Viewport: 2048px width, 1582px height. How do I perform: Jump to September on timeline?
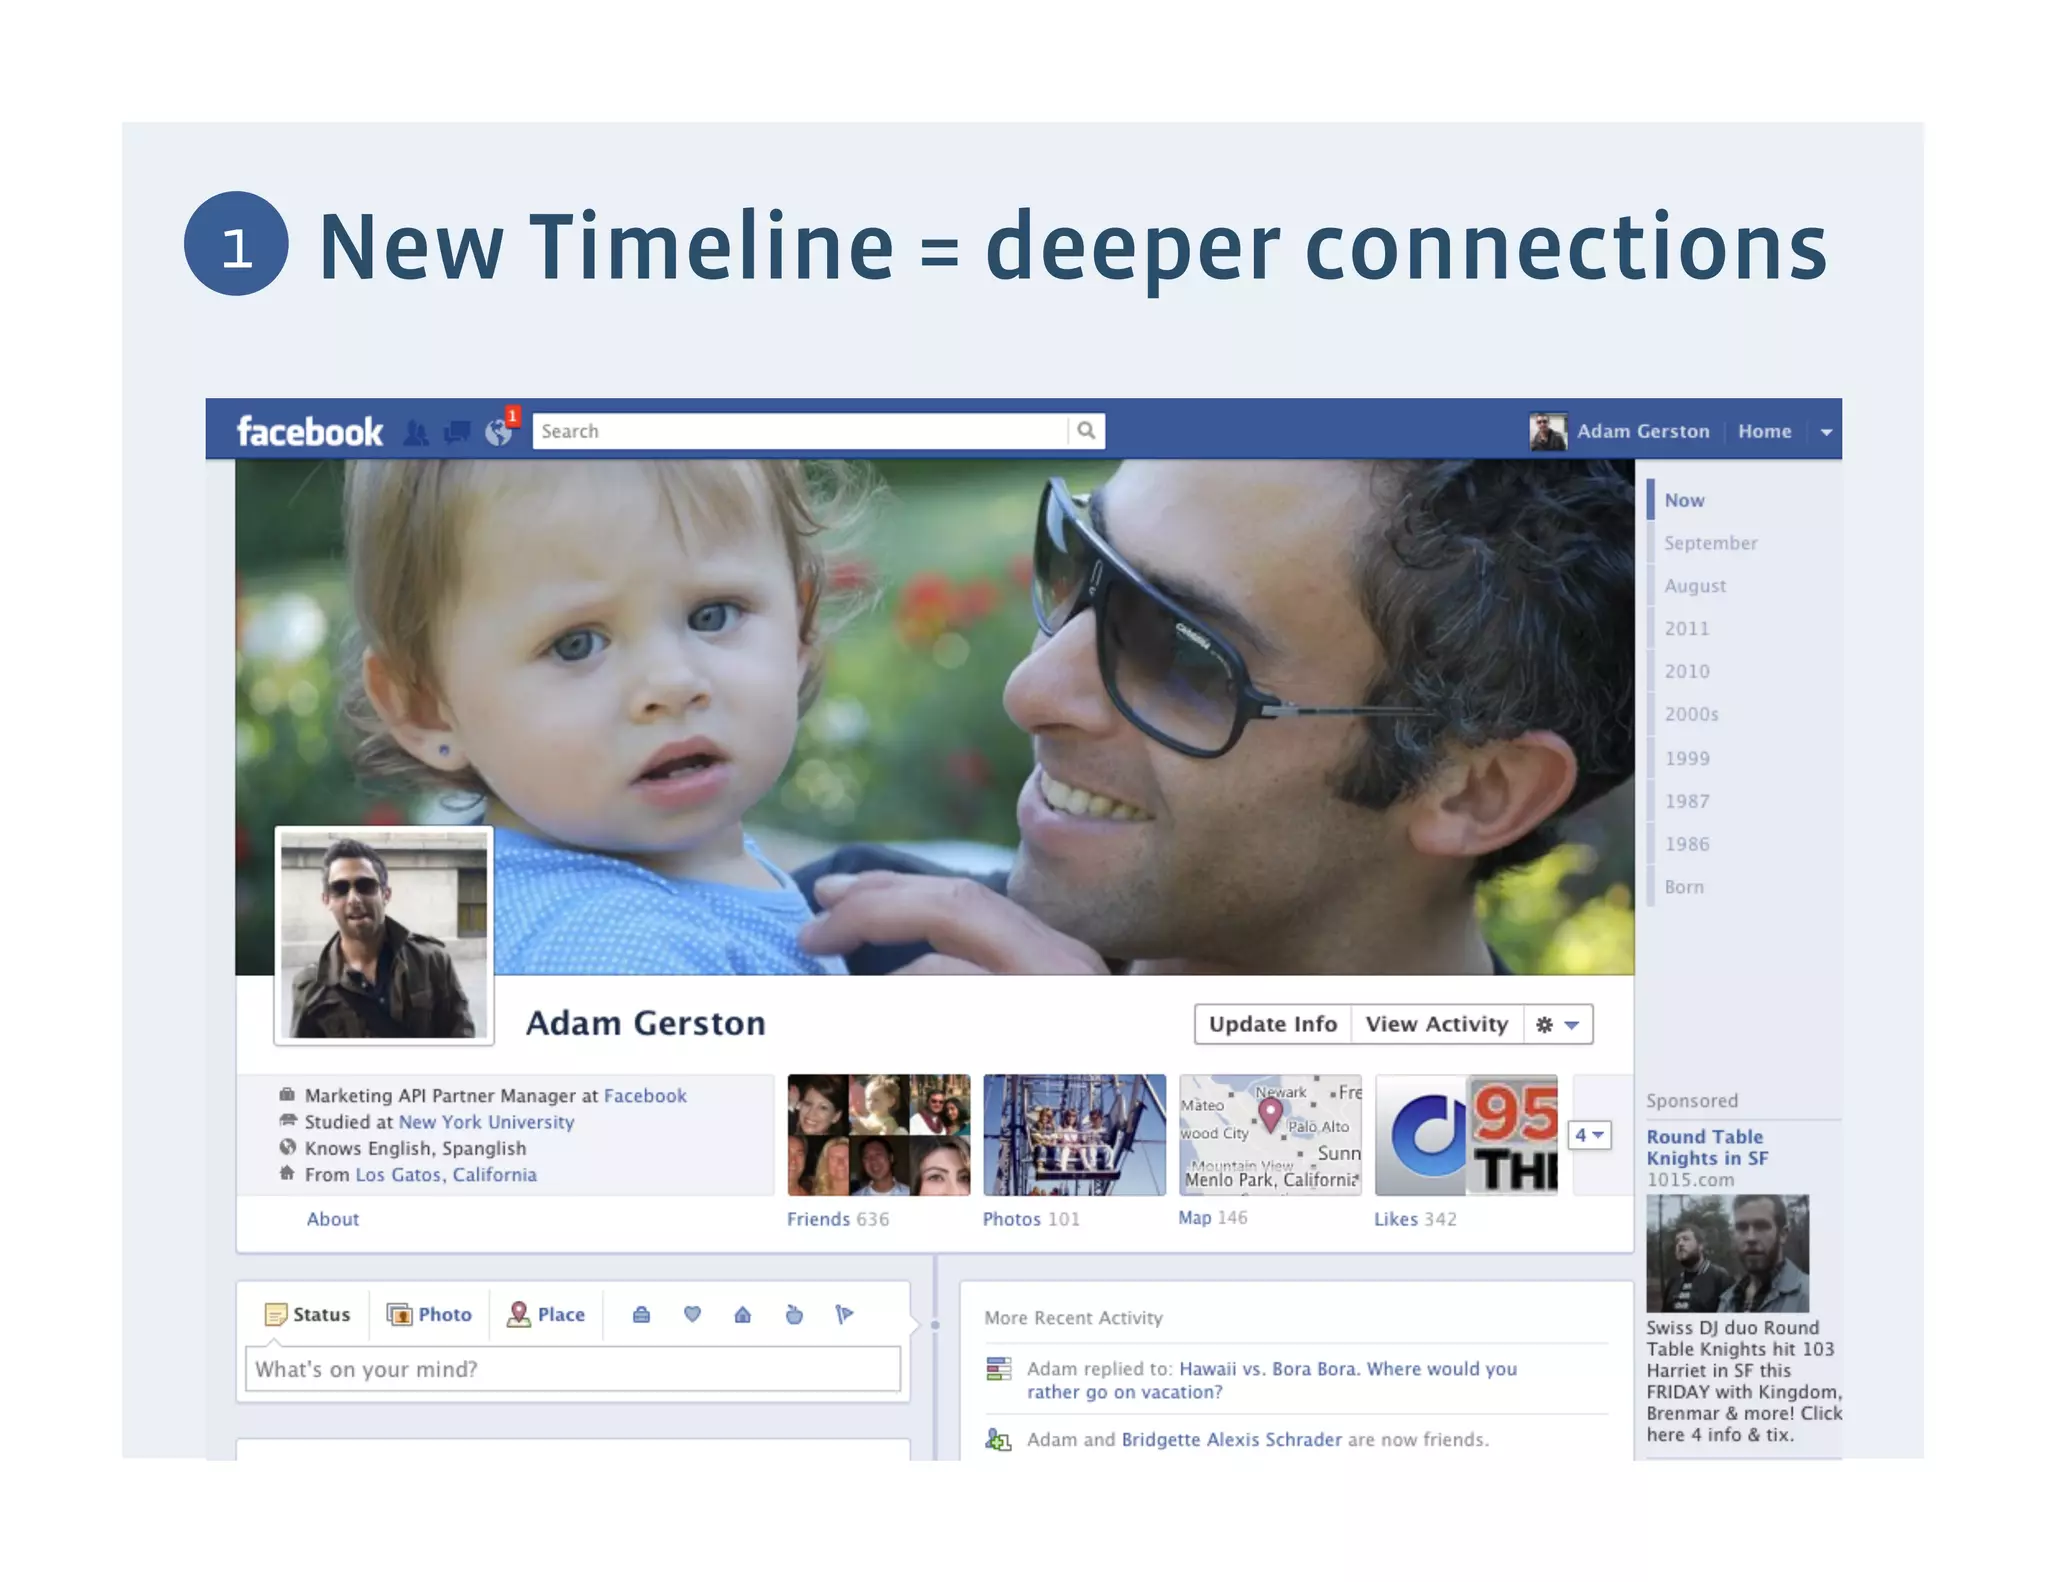[1710, 543]
